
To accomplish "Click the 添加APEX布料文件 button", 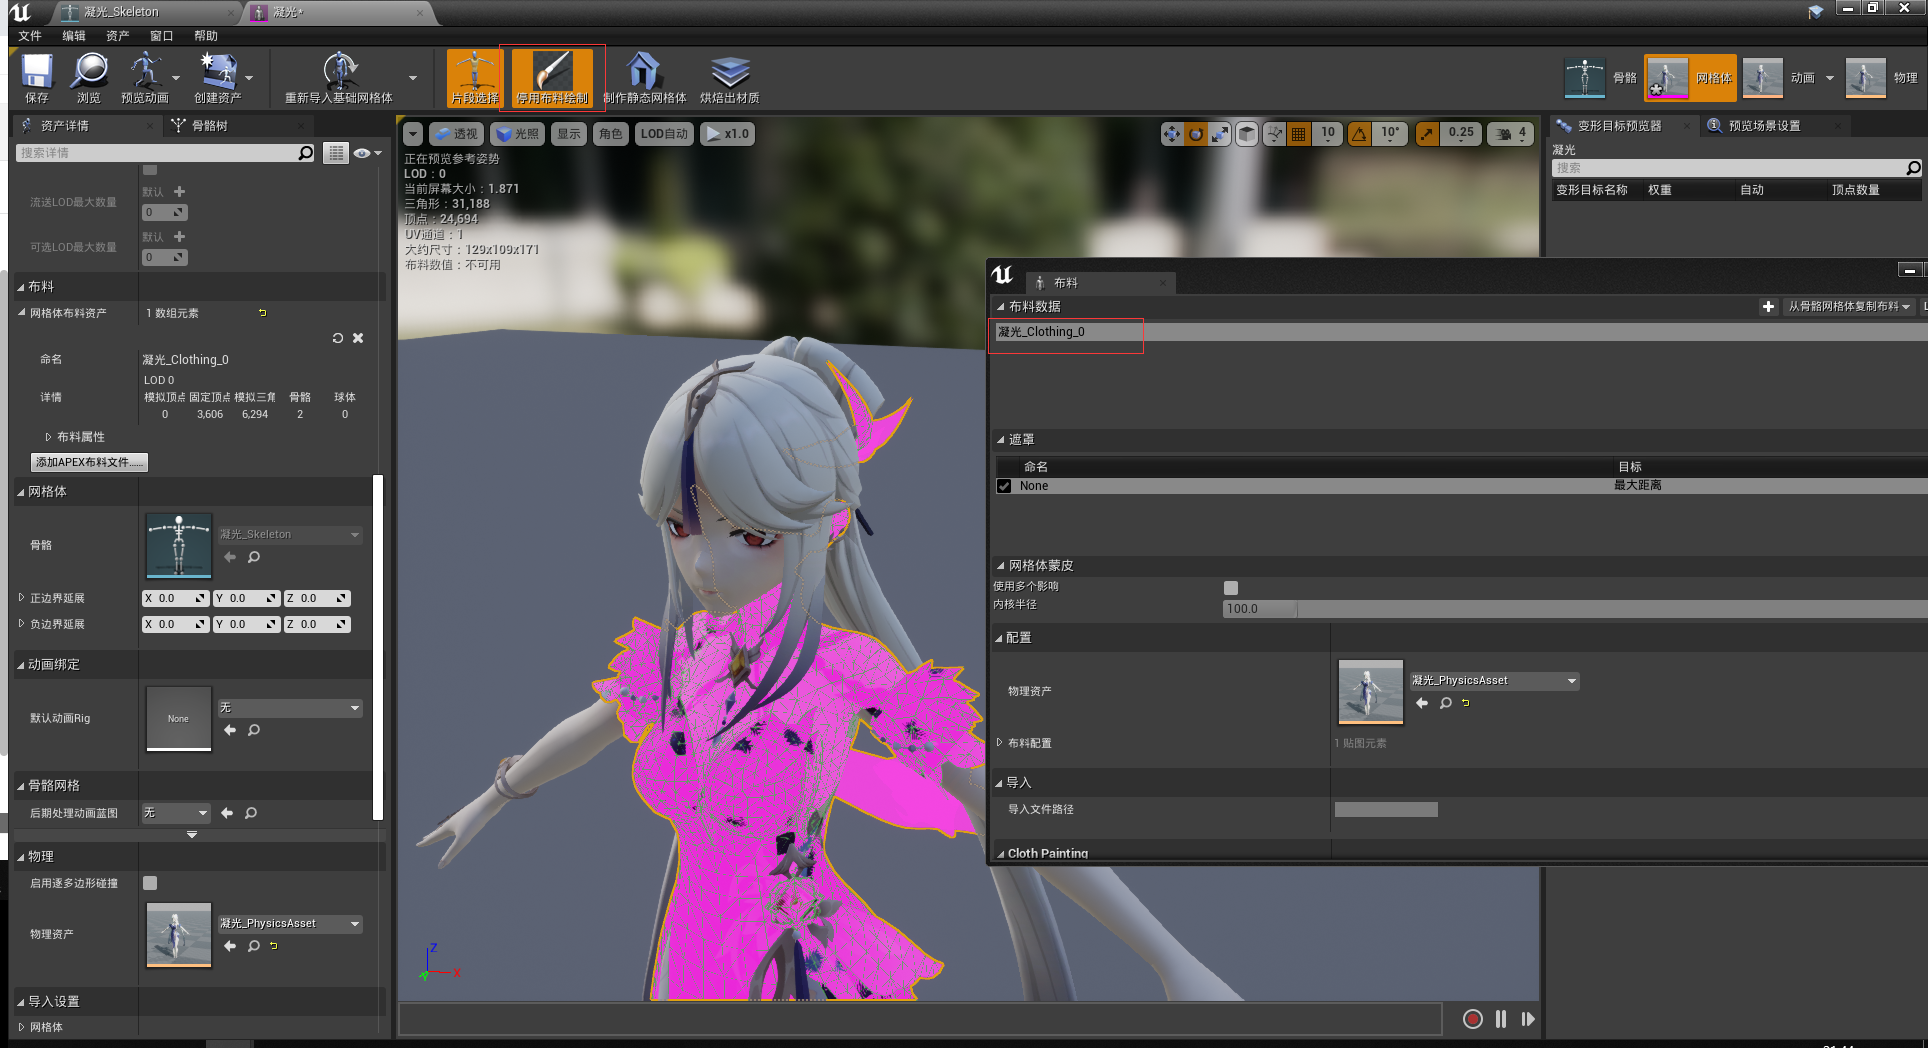I will (90, 462).
